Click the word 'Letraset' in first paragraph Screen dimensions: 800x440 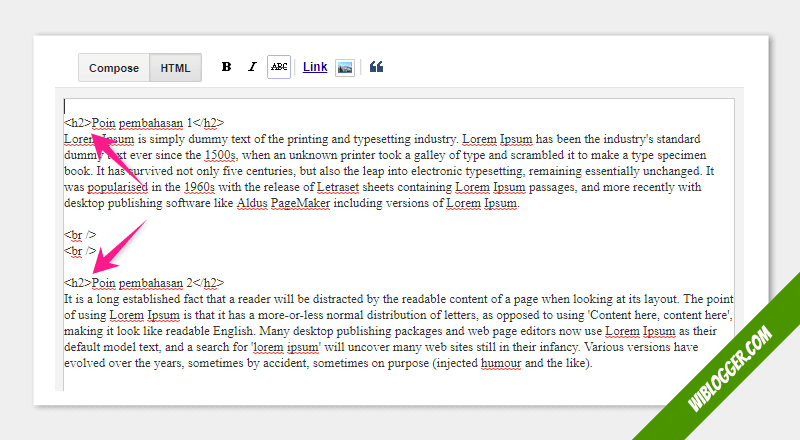338,187
